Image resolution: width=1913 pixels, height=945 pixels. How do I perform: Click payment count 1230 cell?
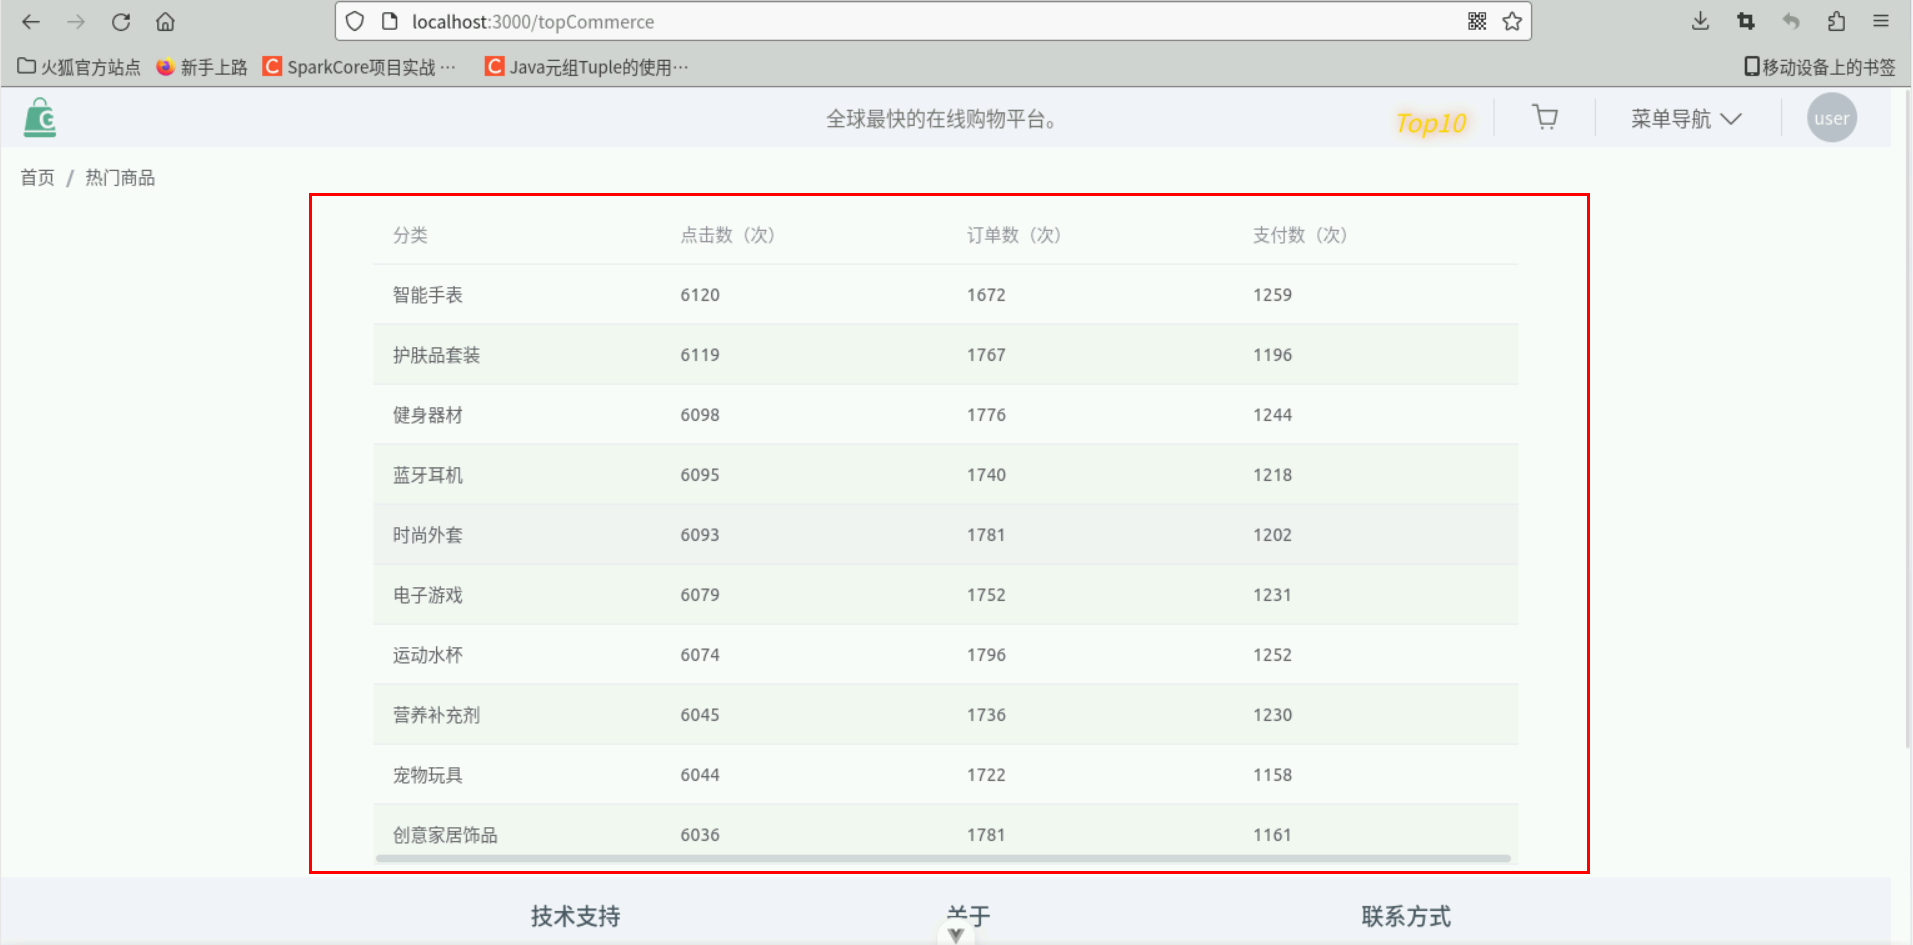(1273, 715)
